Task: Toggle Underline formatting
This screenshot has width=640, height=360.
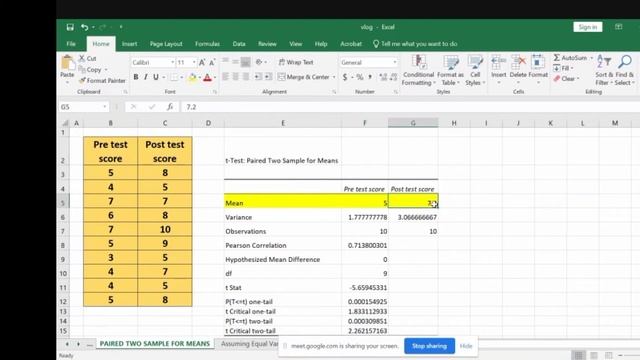Action: [x=156, y=77]
